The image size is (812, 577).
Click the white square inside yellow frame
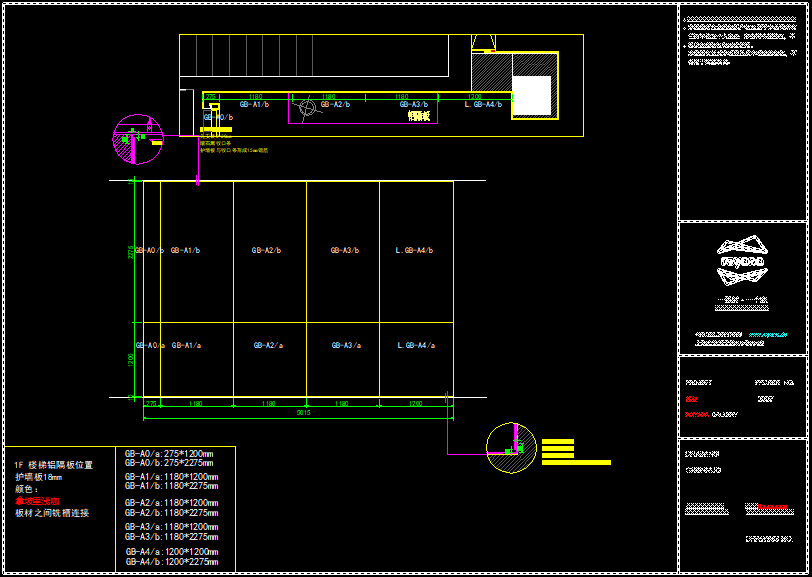[531, 95]
